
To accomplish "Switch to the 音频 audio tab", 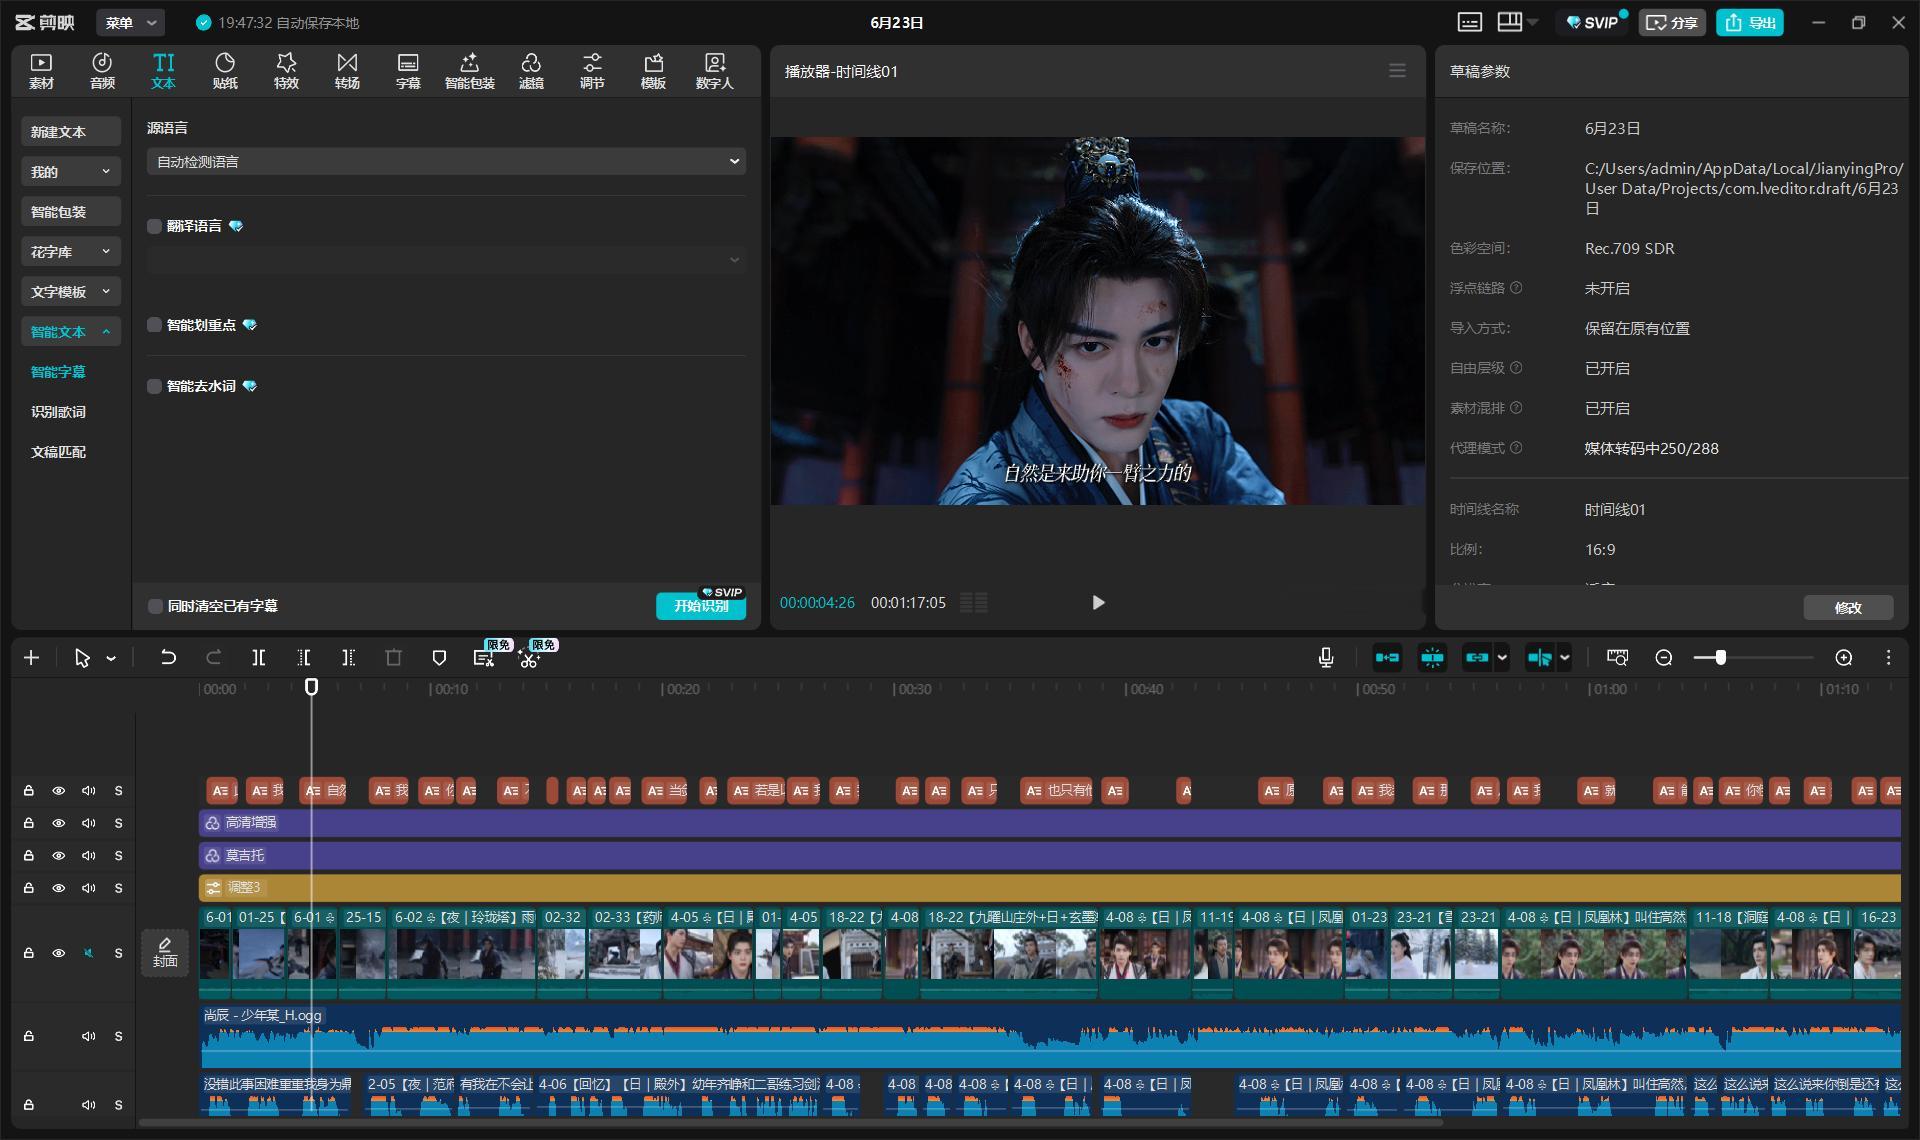I will [x=102, y=71].
